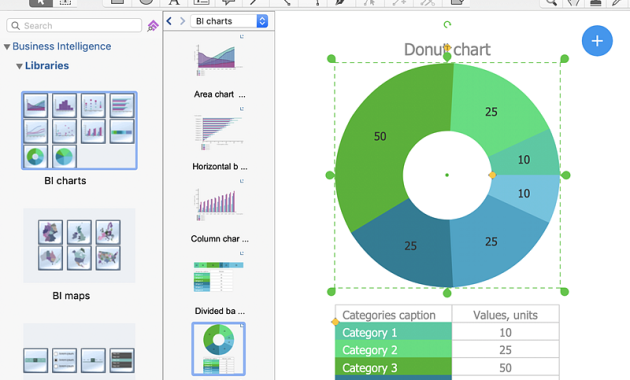Click the magnifier zoom tool in toolbar
The image size is (630, 380).
point(551,2)
